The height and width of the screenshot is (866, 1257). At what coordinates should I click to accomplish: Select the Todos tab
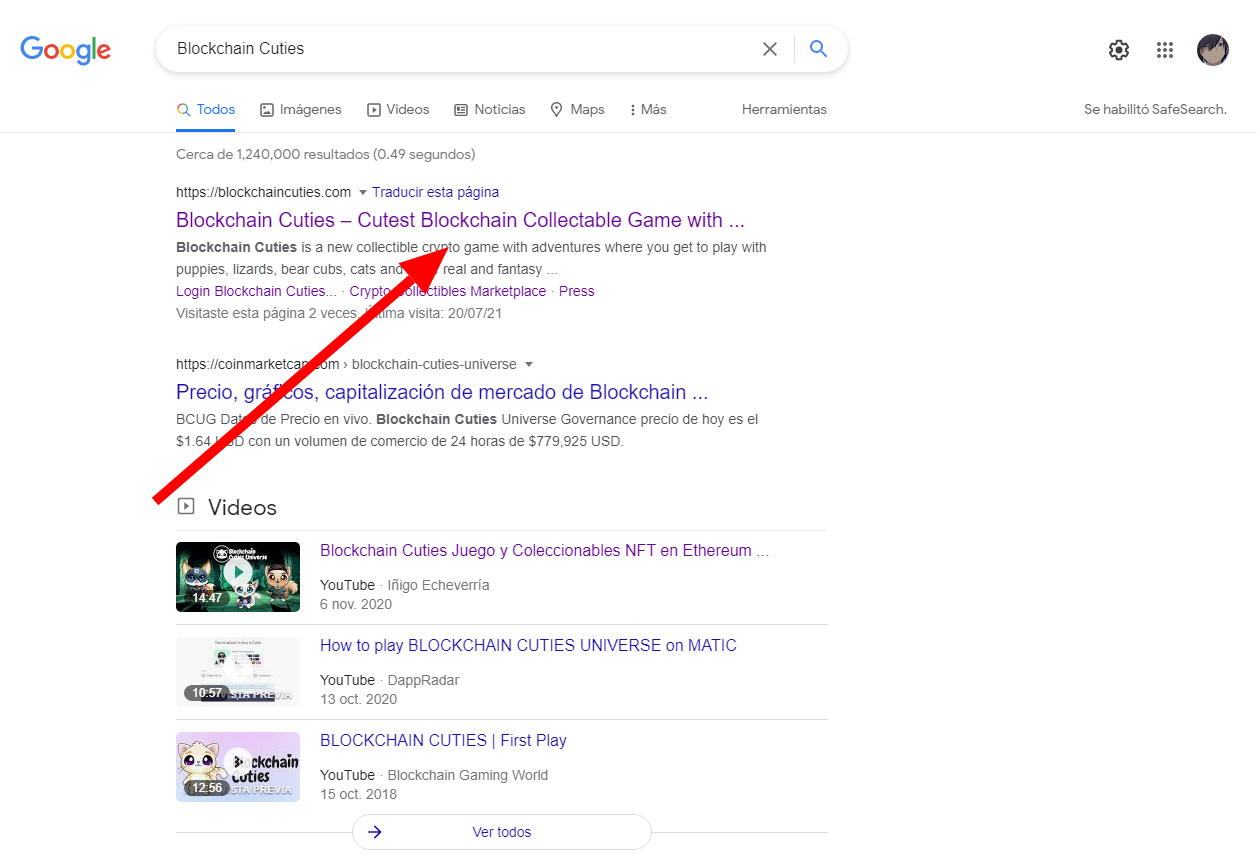(206, 110)
